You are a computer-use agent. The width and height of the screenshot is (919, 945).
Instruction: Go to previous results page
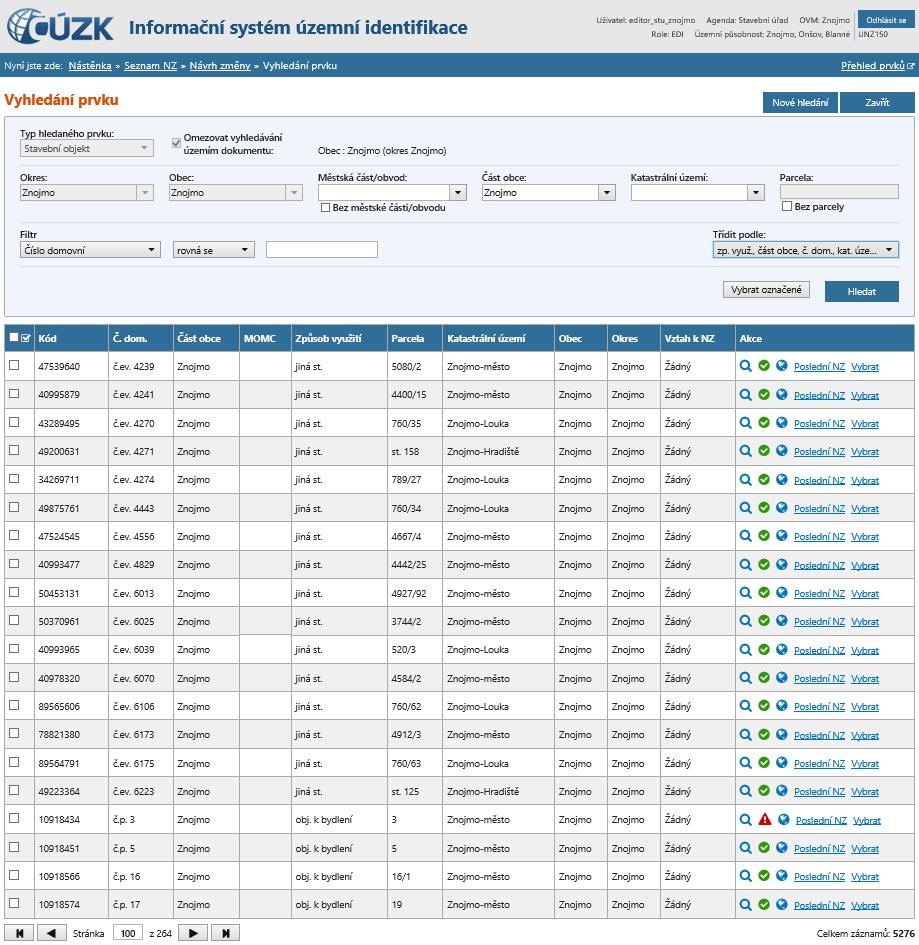(x=52, y=933)
